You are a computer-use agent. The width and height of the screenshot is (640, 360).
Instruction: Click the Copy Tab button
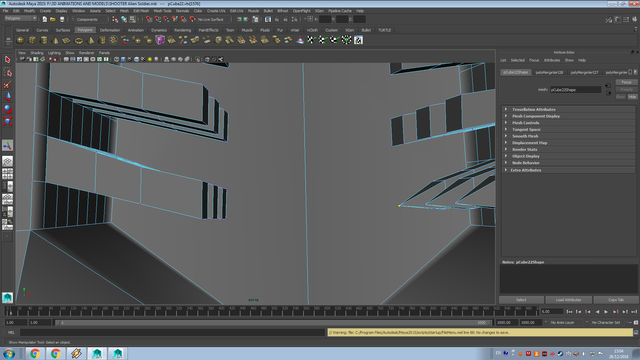coord(616,300)
